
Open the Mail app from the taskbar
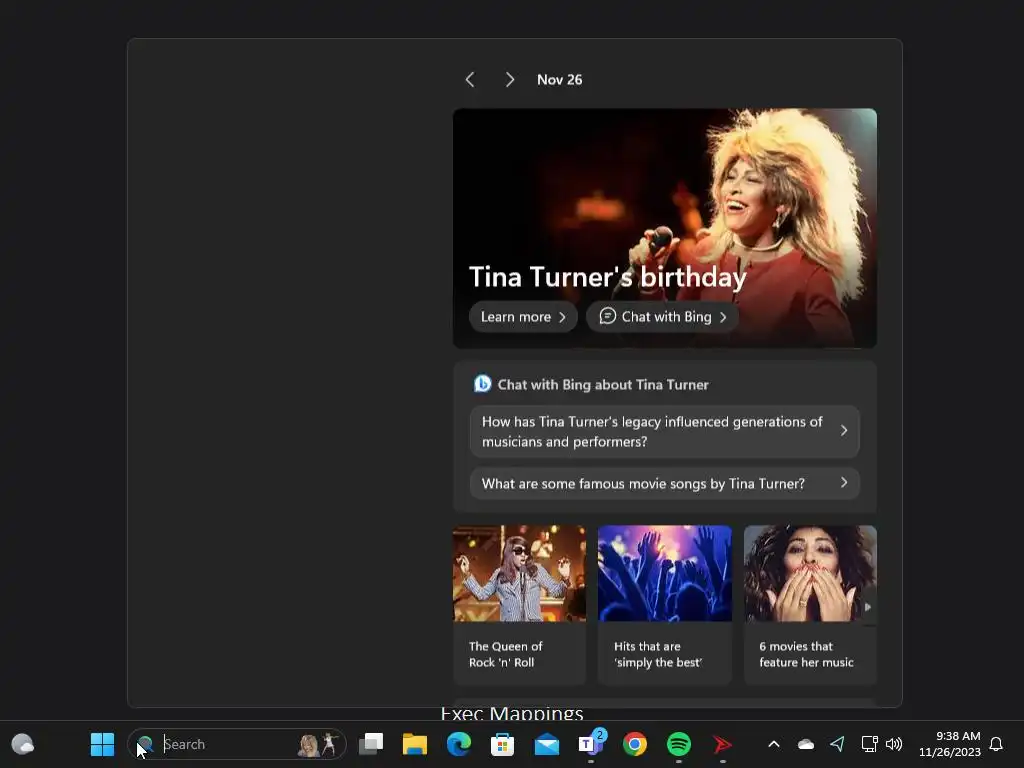click(547, 744)
